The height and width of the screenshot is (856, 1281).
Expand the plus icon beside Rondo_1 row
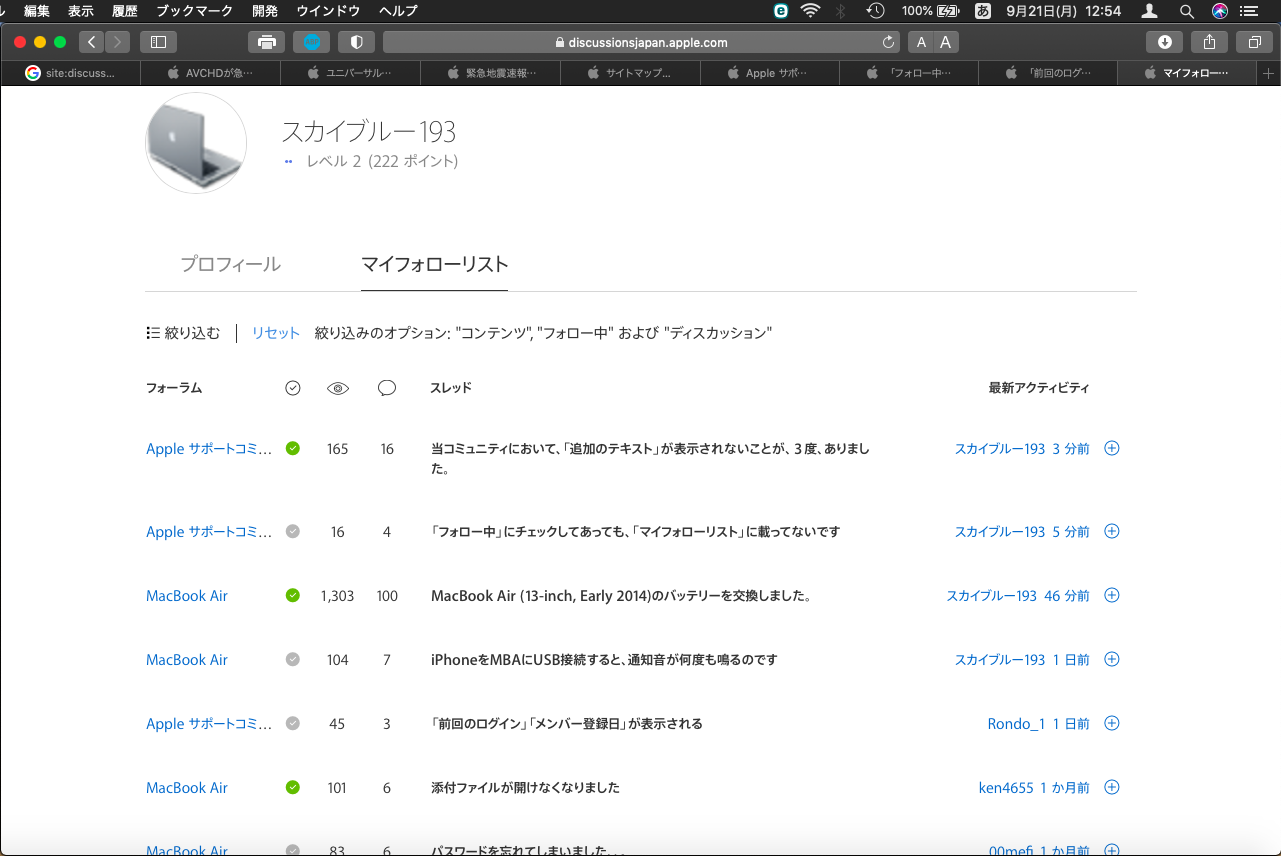tap(1111, 723)
